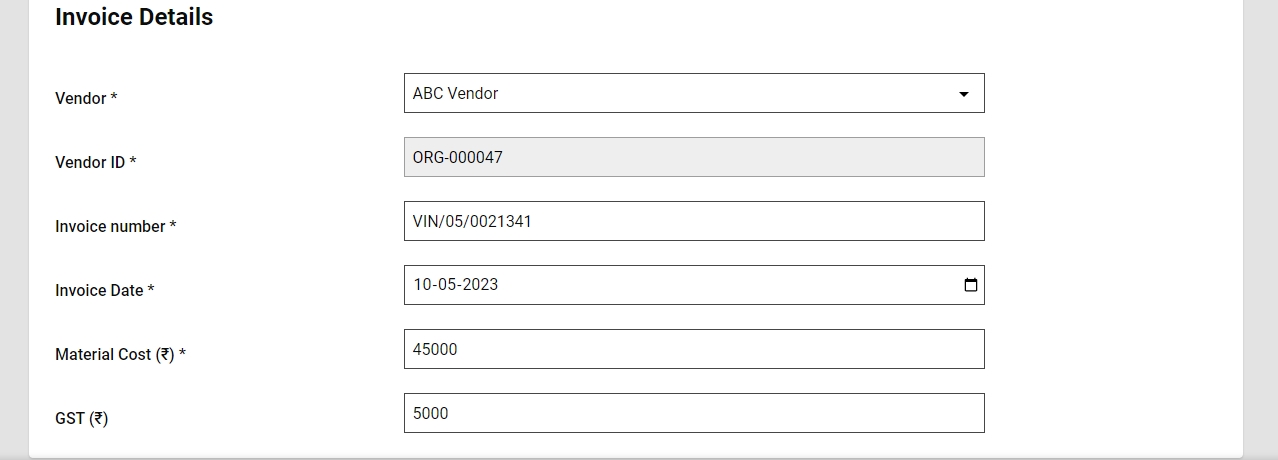Select the day segment of Invoice Date

click(422, 285)
